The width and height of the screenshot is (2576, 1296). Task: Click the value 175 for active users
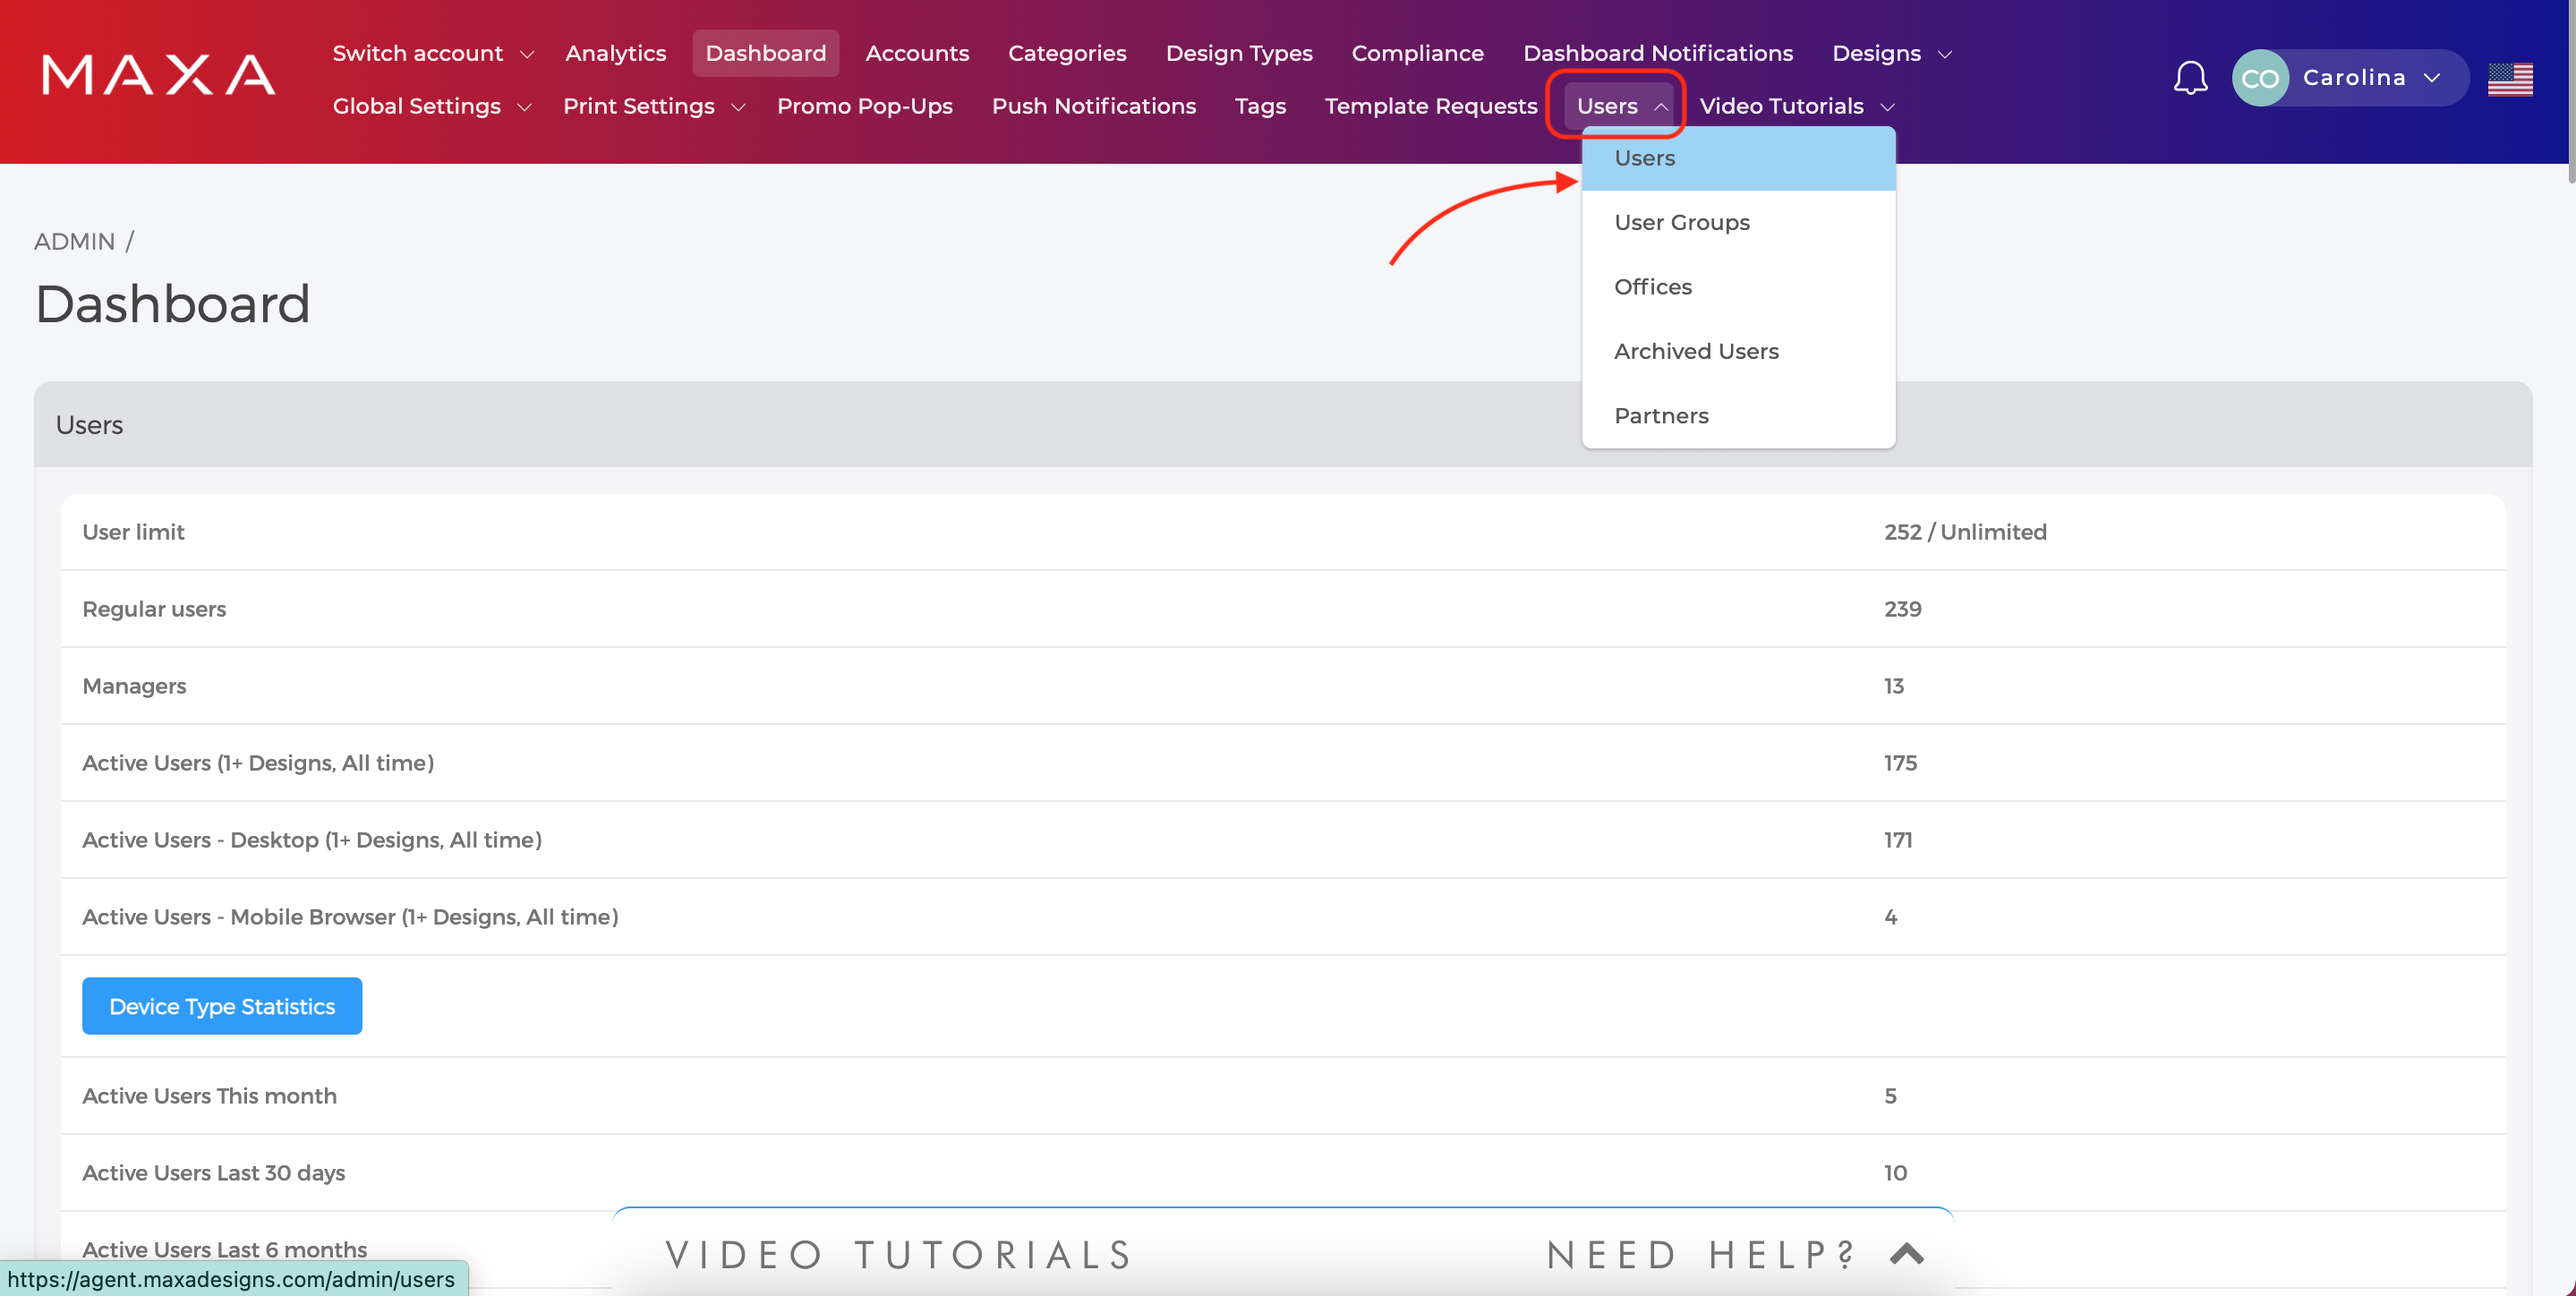tap(1900, 763)
